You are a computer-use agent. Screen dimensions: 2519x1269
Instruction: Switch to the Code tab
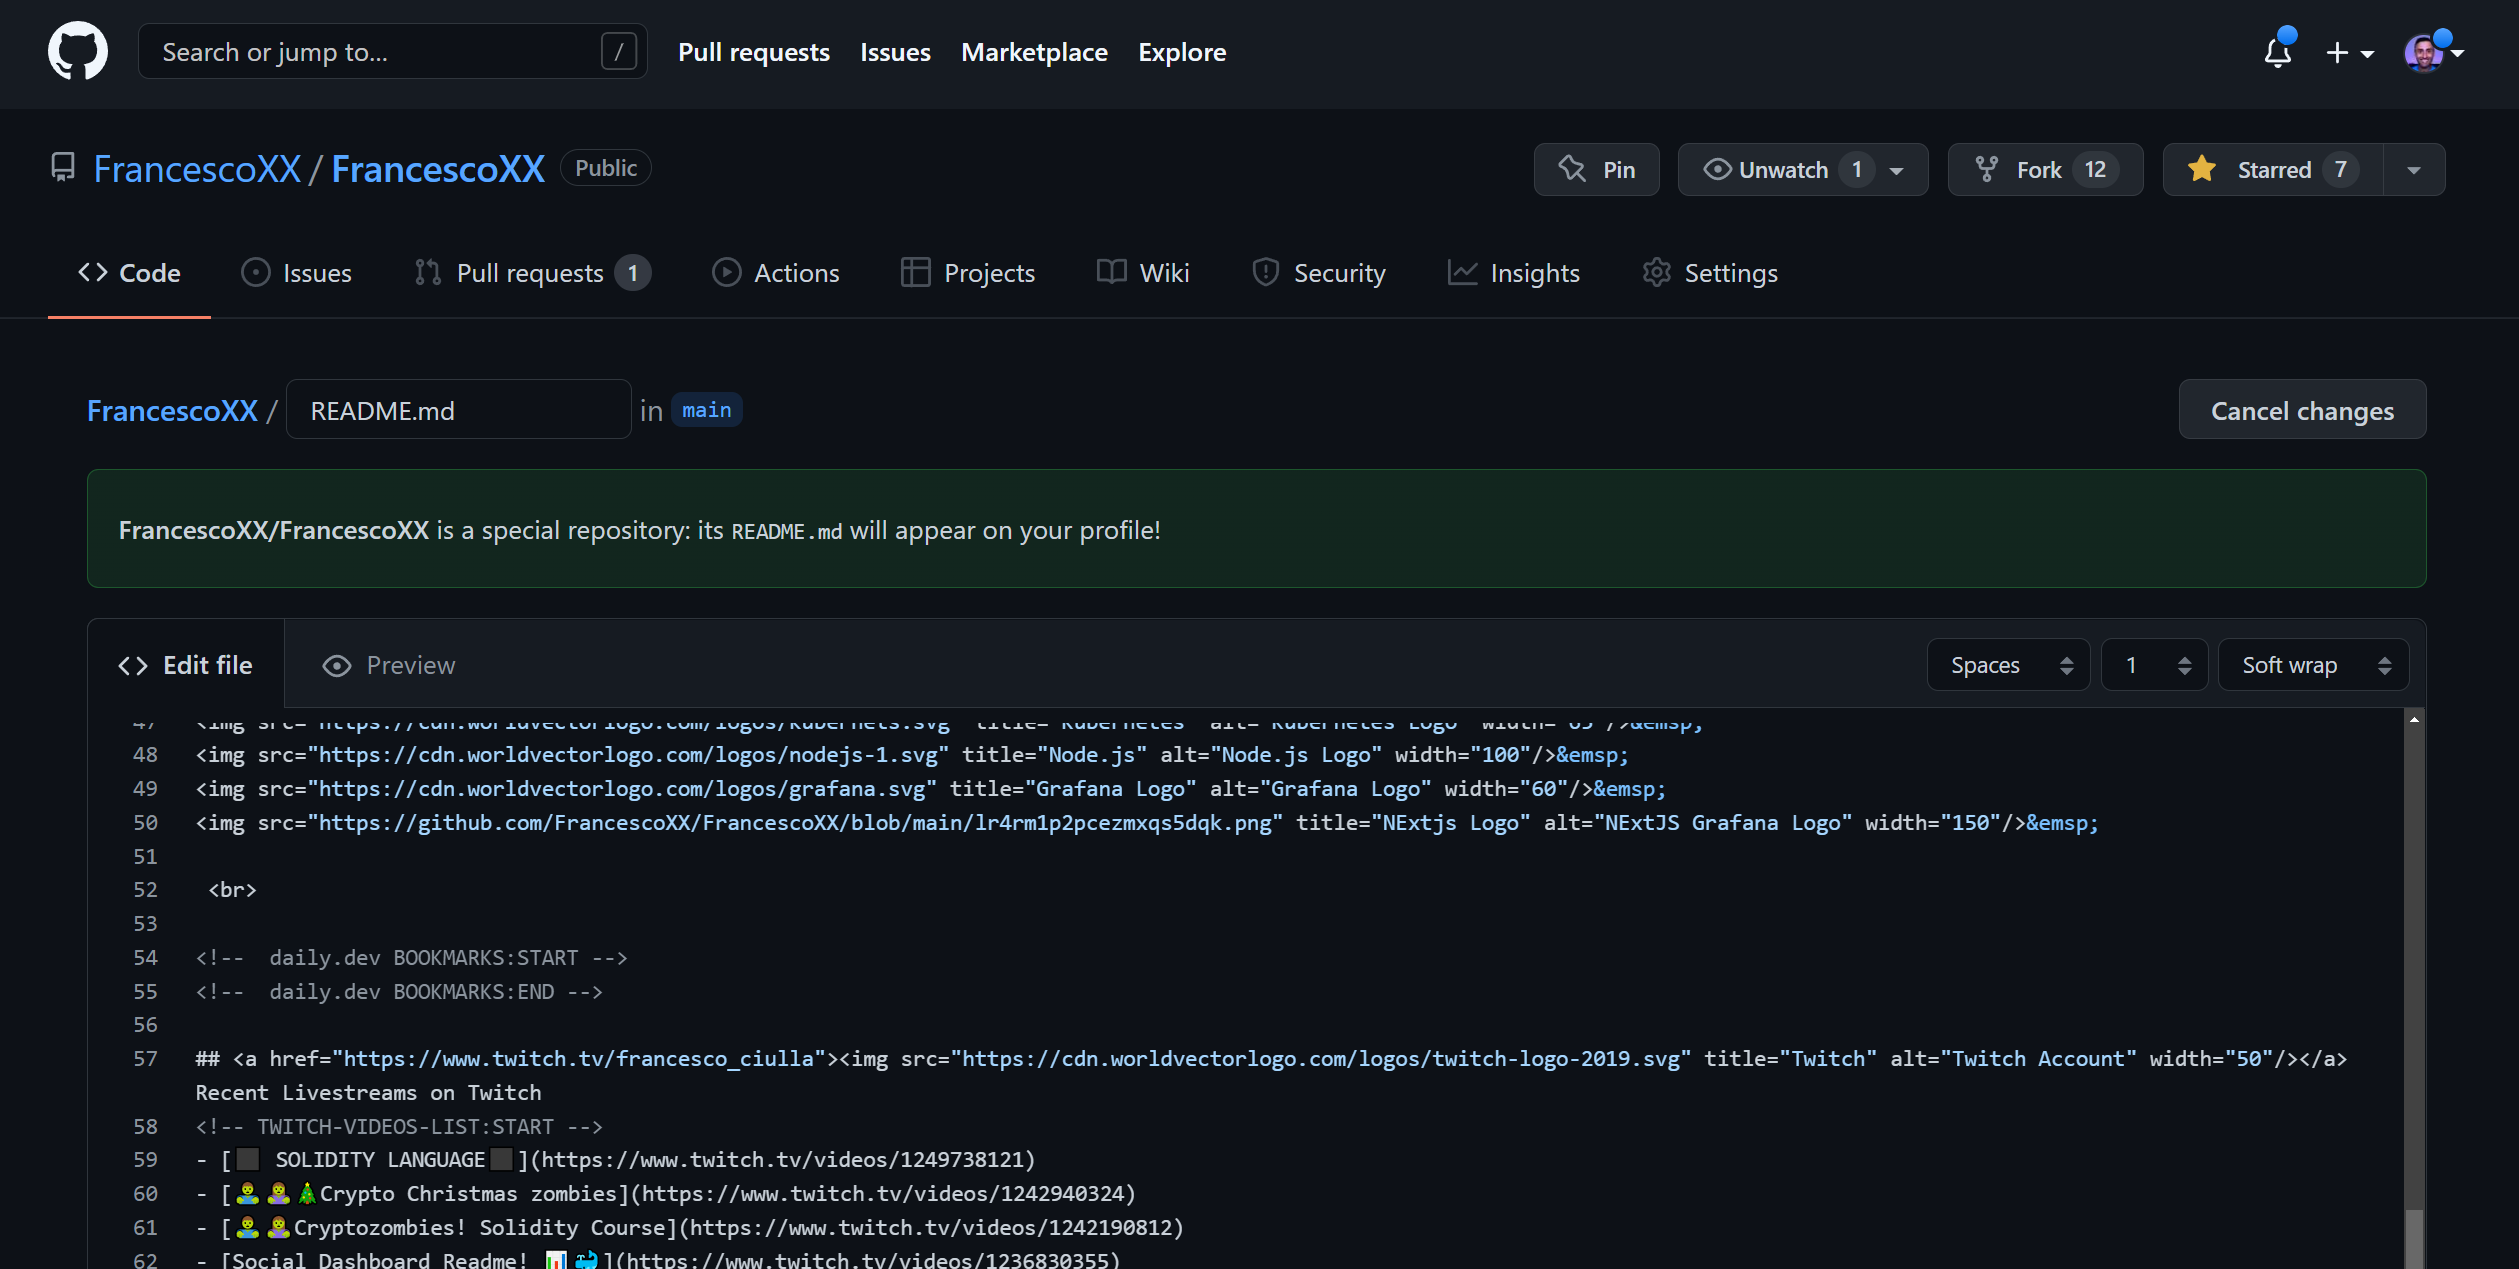(x=130, y=273)
